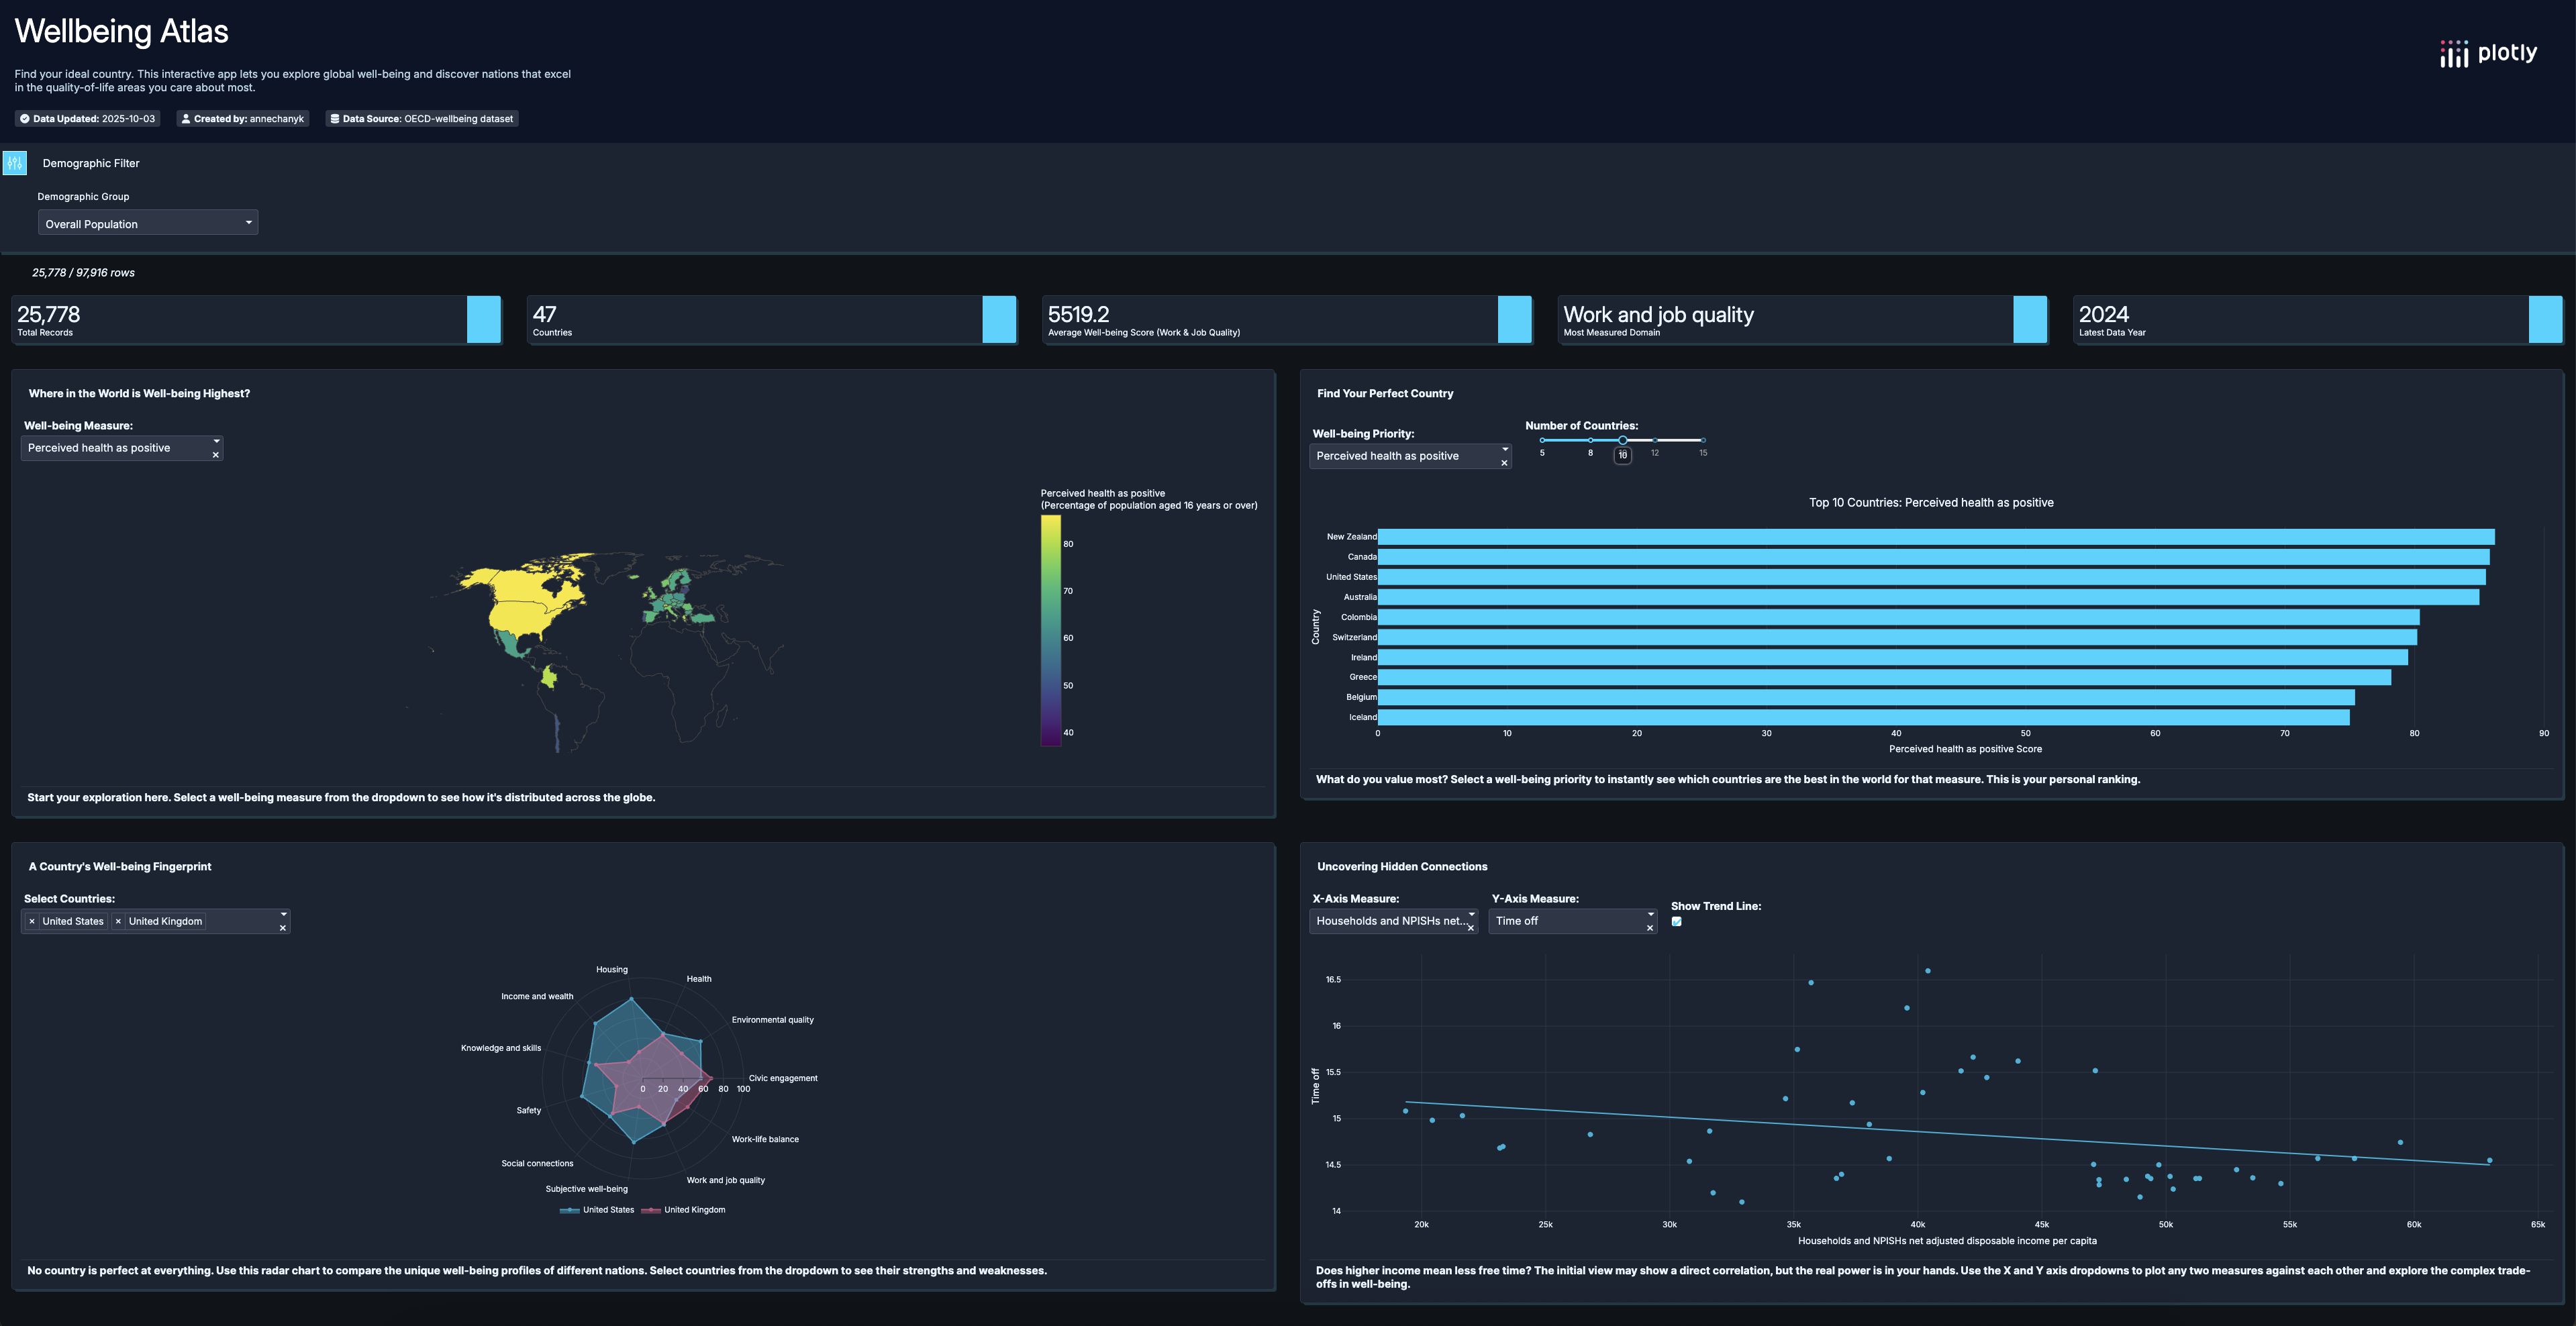
Task: Remove United Kingdom tag from countries
Action: click(x=118, y=921)
